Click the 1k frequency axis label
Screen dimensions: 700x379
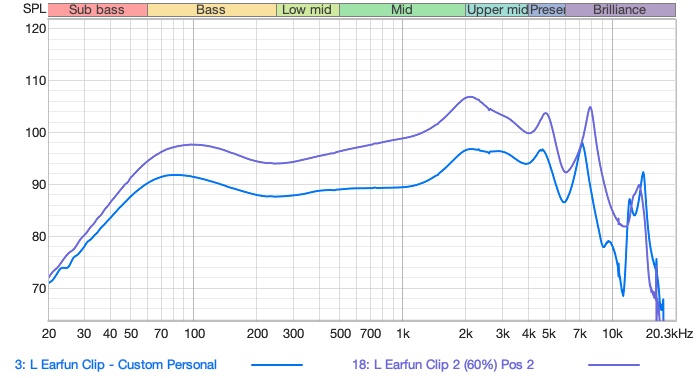403,333
